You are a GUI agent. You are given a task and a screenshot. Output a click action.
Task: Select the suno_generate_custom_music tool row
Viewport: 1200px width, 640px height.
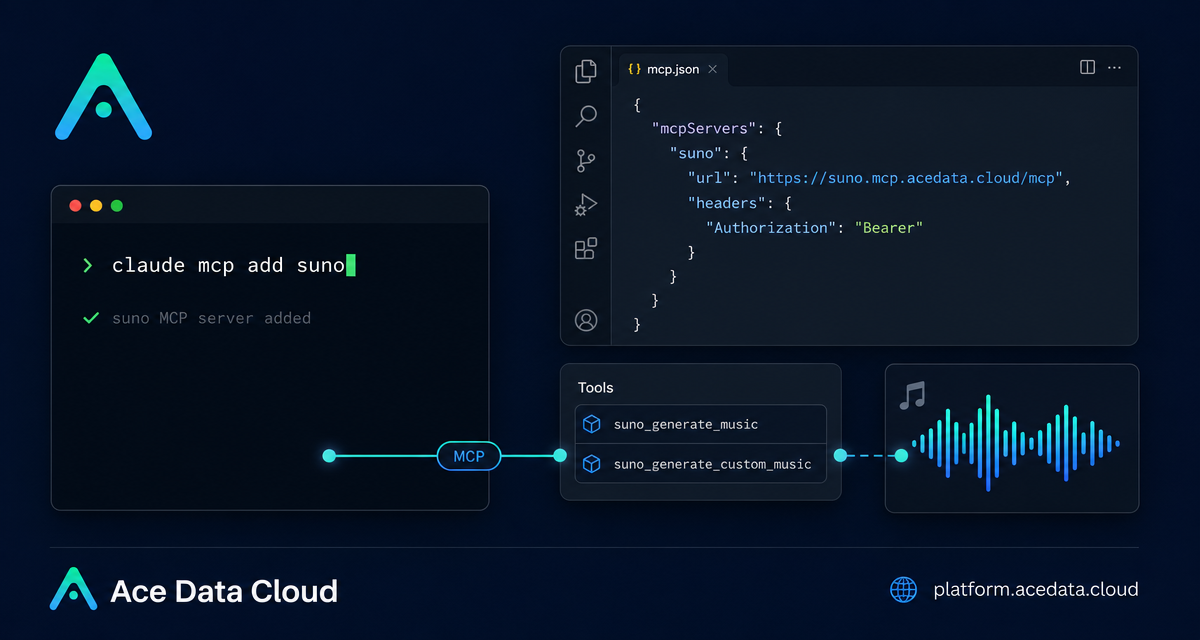tap(701, 463)
